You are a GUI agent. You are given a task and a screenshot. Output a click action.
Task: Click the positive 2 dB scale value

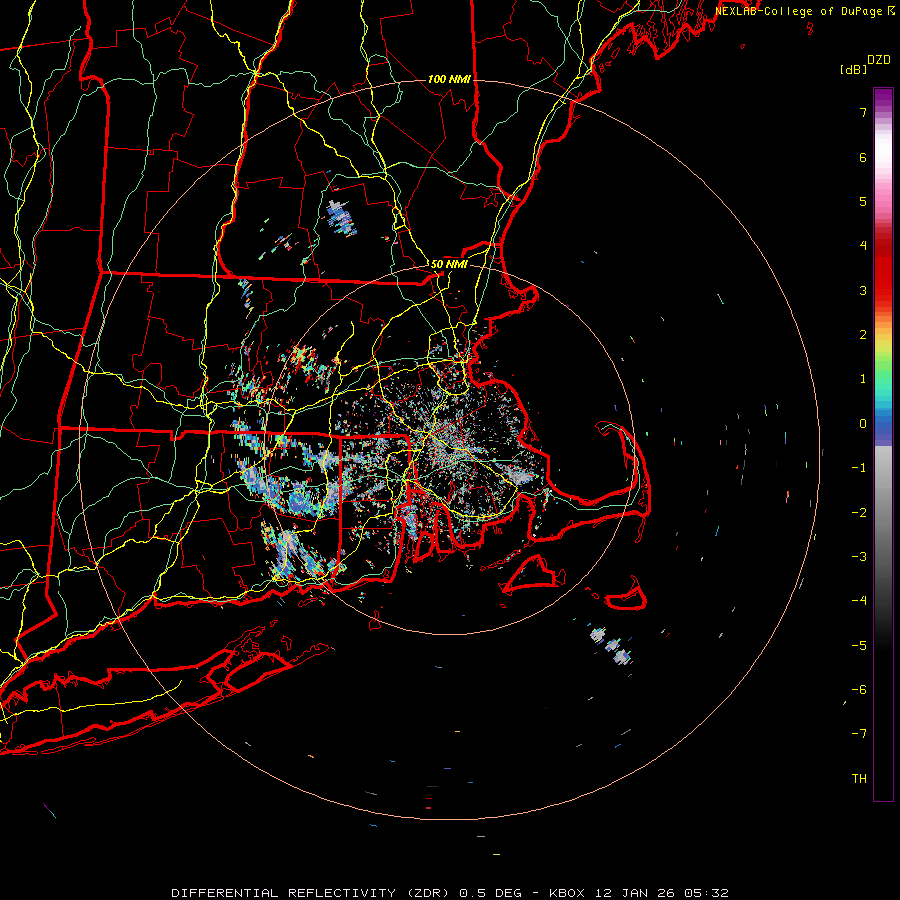tap(863, 334)
